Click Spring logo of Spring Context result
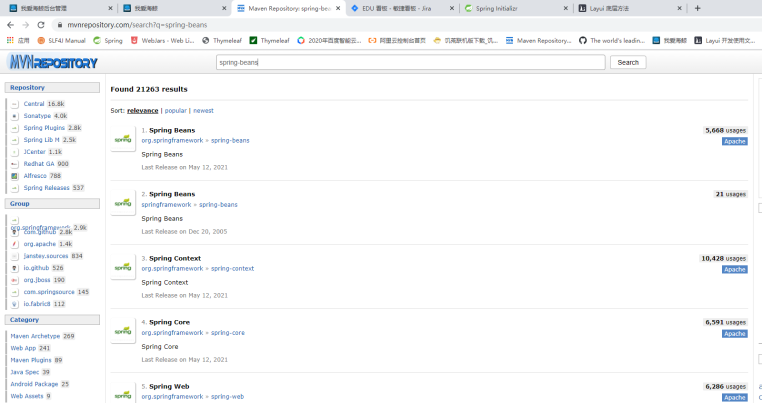 click(x=123, y=267)
